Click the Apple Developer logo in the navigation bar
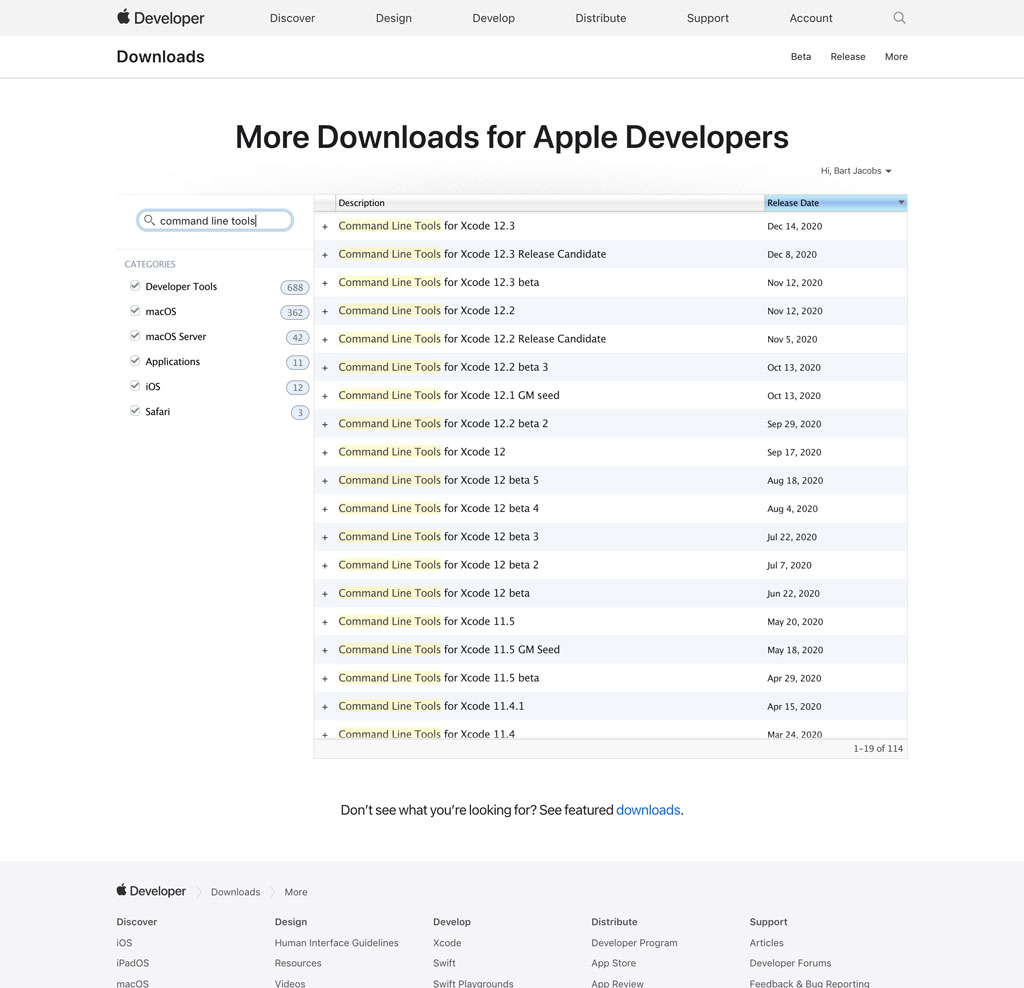This screenshot has width=1024, height=988. (x=159, y=17)
